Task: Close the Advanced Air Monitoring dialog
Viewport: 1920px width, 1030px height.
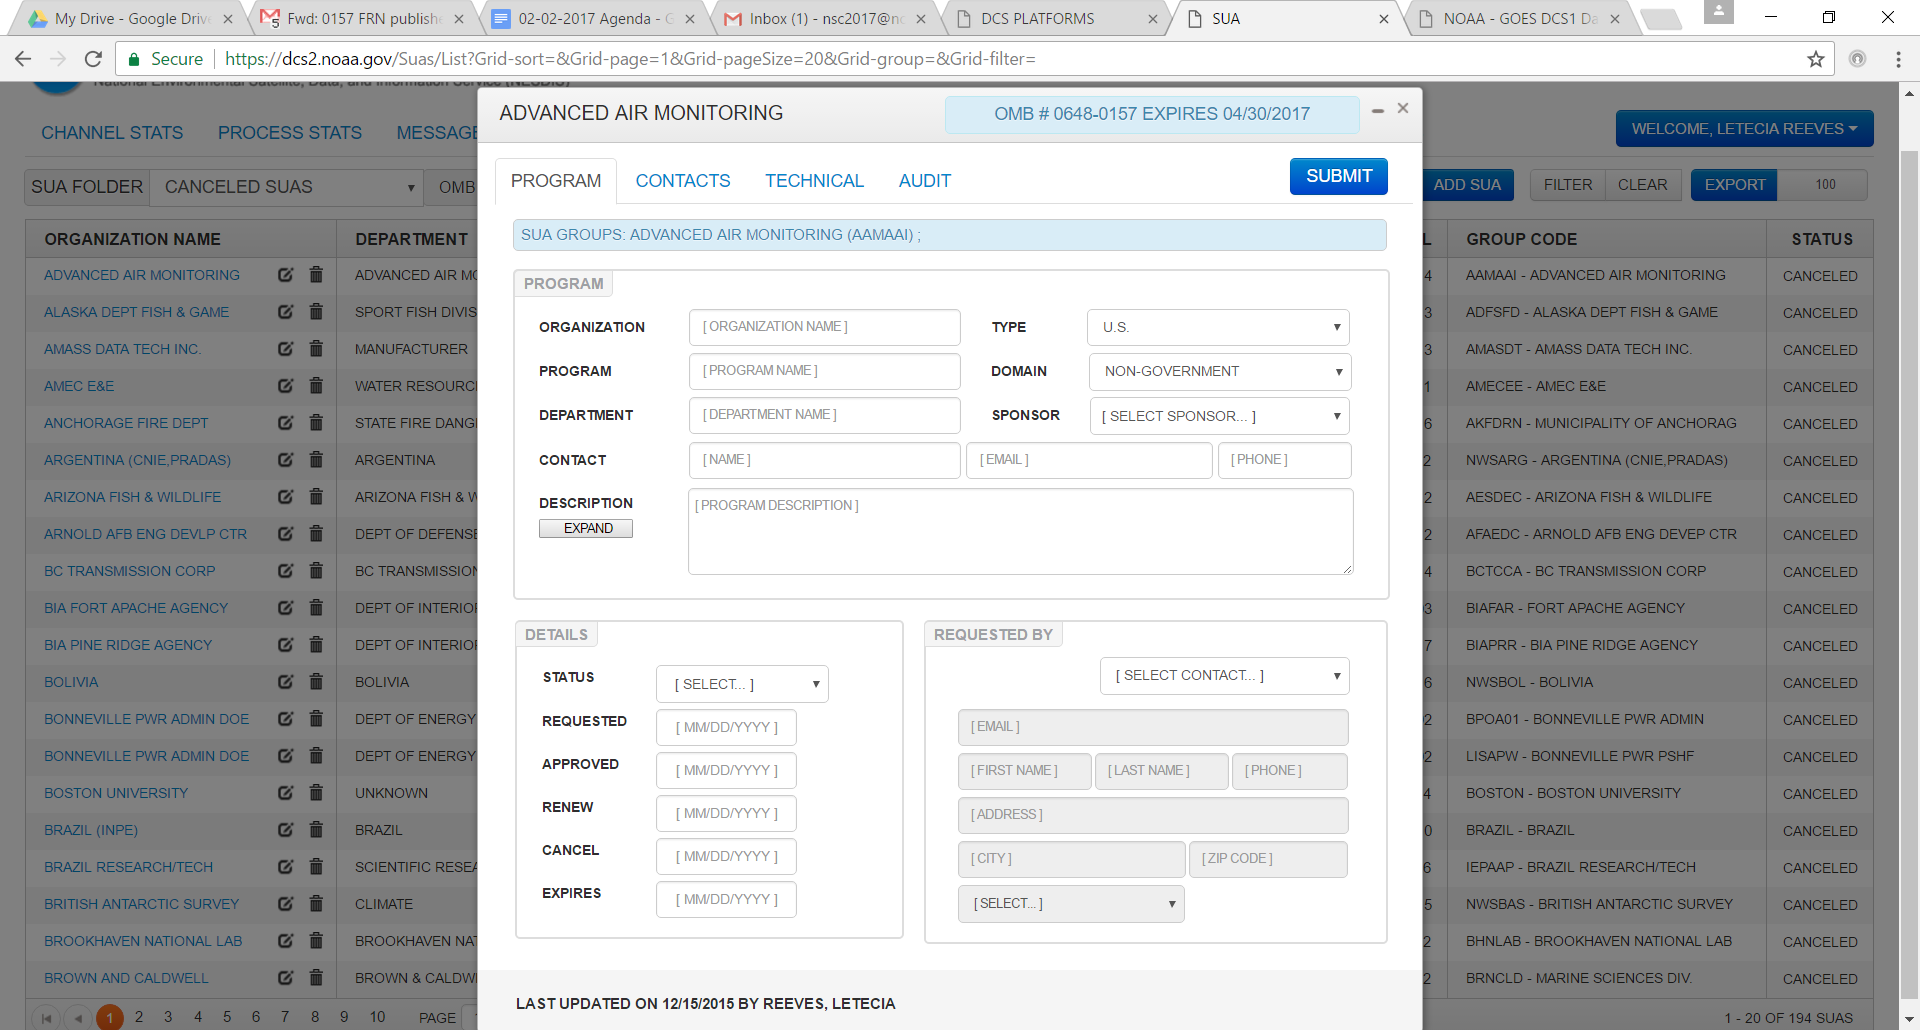Action: pyautogui.click(x=1403, y=108)
